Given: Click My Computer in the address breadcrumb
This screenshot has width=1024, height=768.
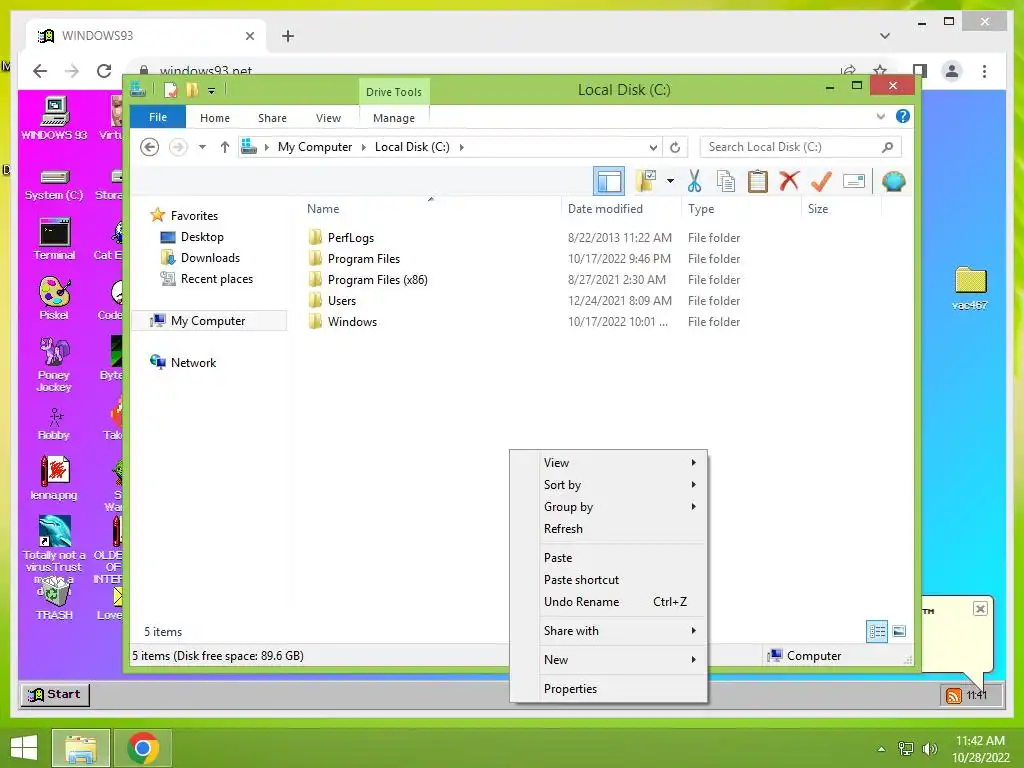Looking at the screenshot, I should 315,147.
